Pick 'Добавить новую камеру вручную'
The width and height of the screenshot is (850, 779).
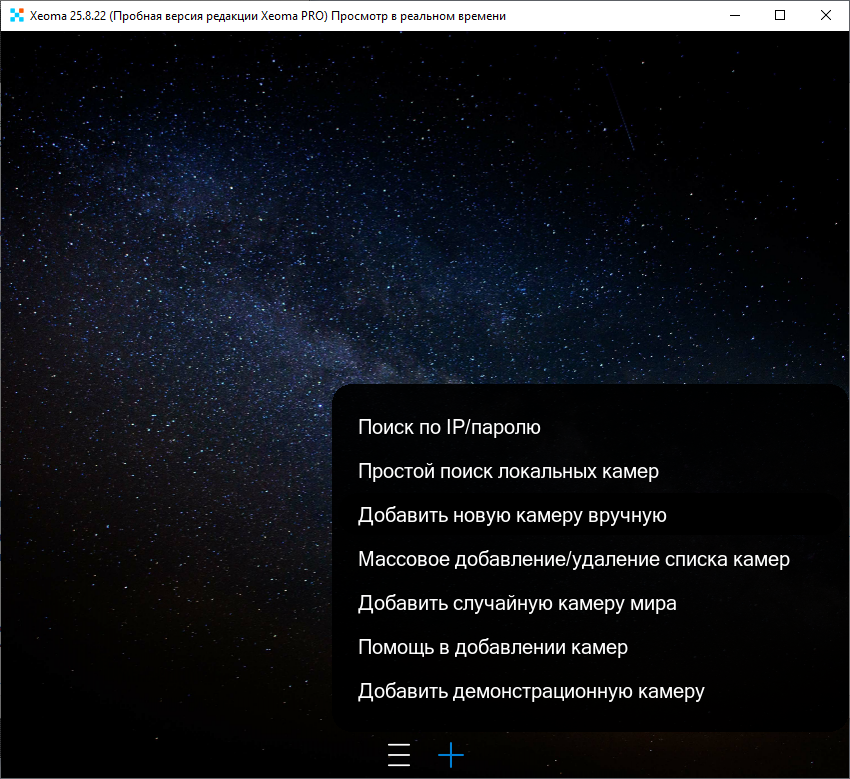(512, 515)
